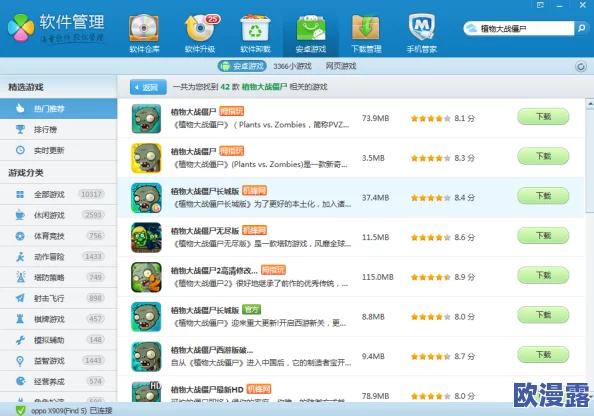The height and width of the screenshot is (416, 594).
Task: Select 射击飞行 category (898)
Action: pos(58,298)
